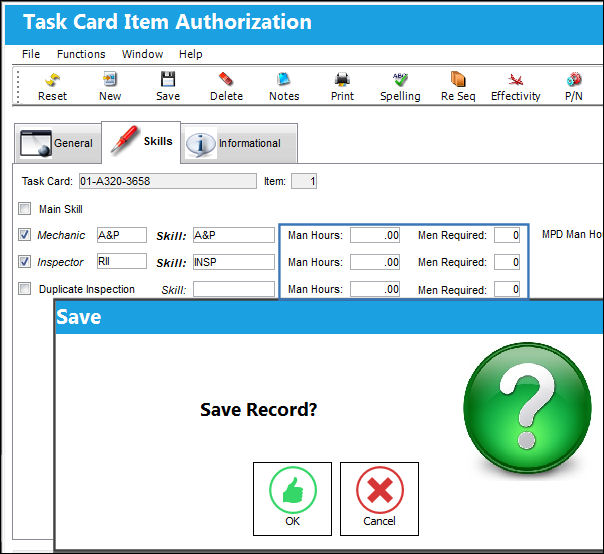Switch to the Informational tab
The height and width of the screenshot is (554, 604).
[x=239, y=143]
